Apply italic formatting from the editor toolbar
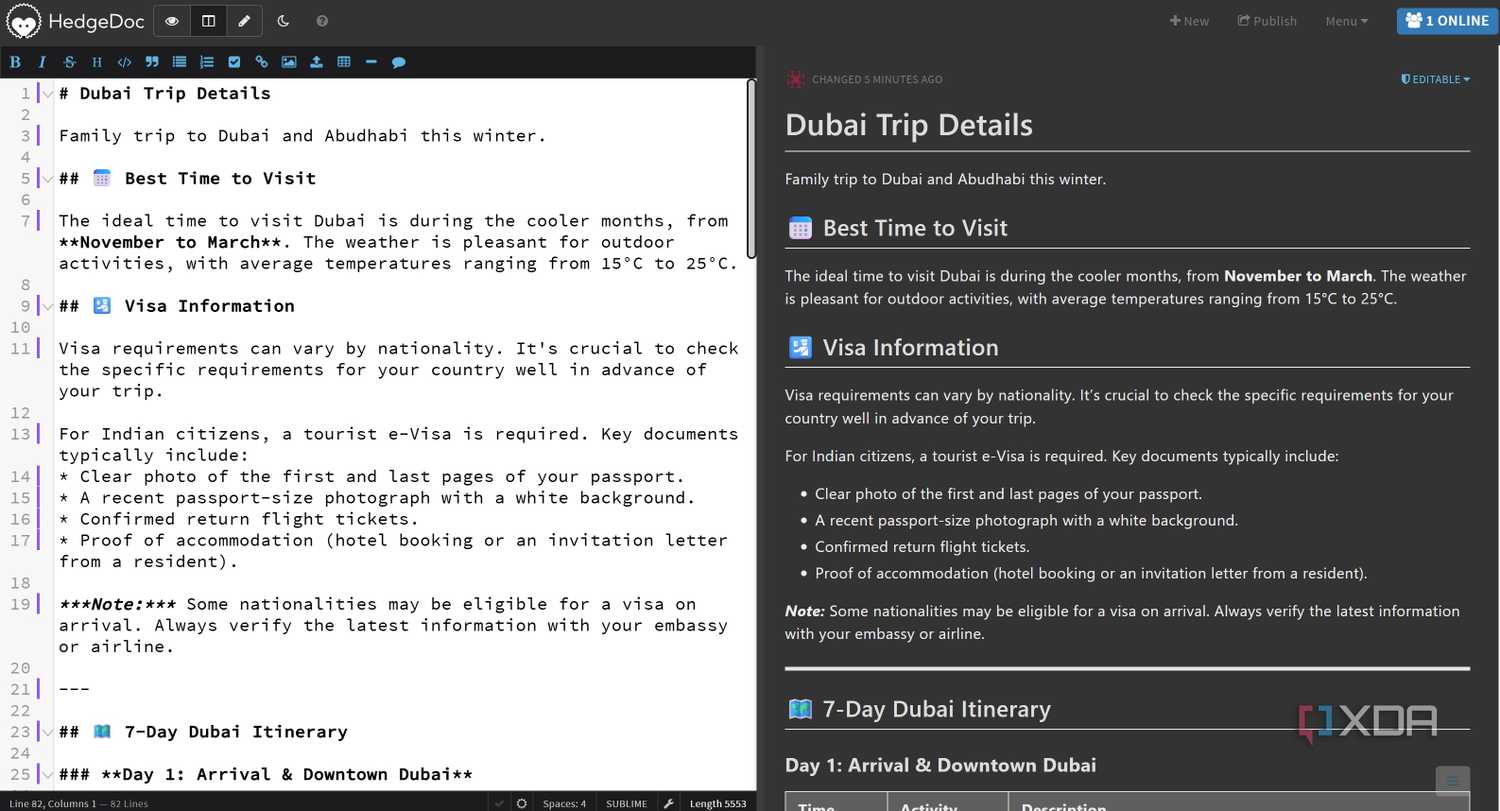This screenshot has width=1500, height=811. click(x=42, y=62)
